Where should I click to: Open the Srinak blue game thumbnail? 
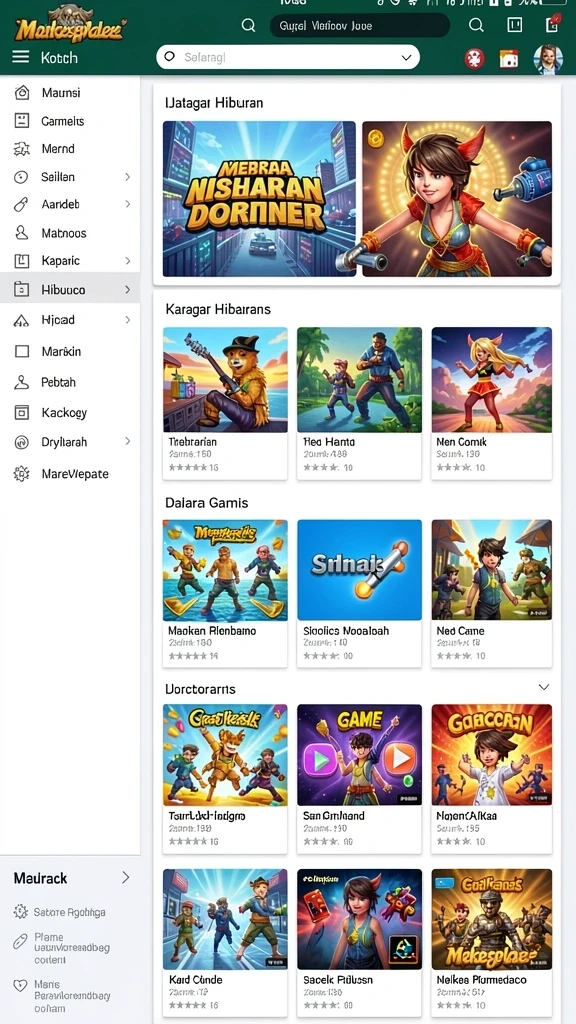360,569
